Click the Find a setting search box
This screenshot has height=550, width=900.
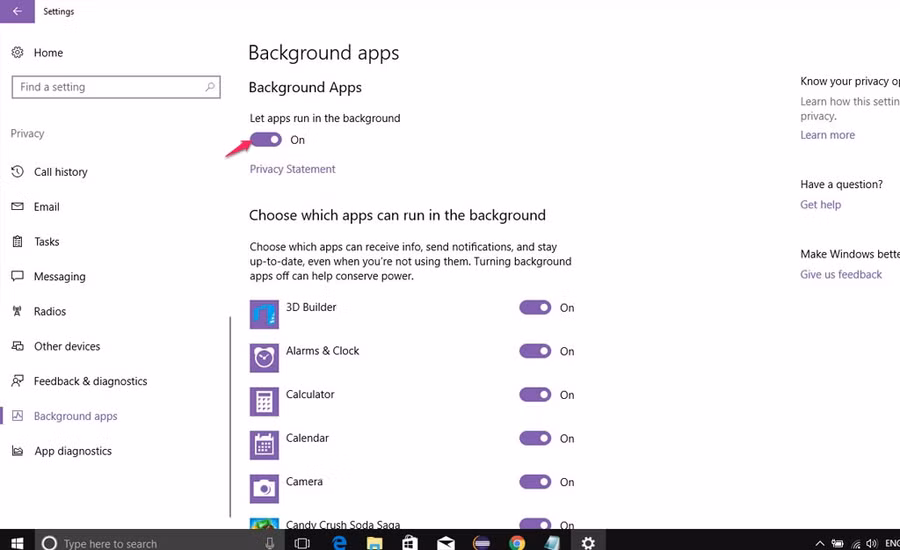pyautogui.click(x=110, y=87)
